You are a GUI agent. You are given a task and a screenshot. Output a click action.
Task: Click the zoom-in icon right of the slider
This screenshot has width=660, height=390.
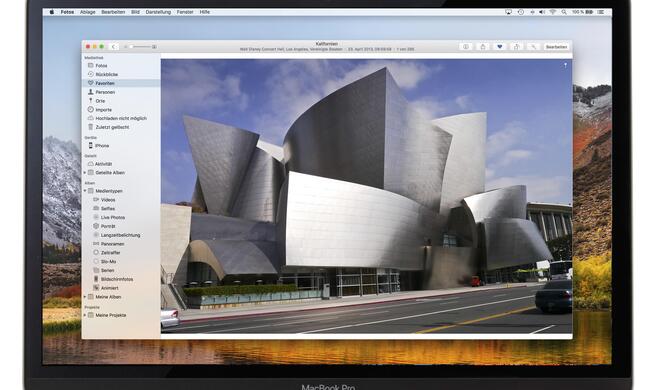tap(154, 47)
